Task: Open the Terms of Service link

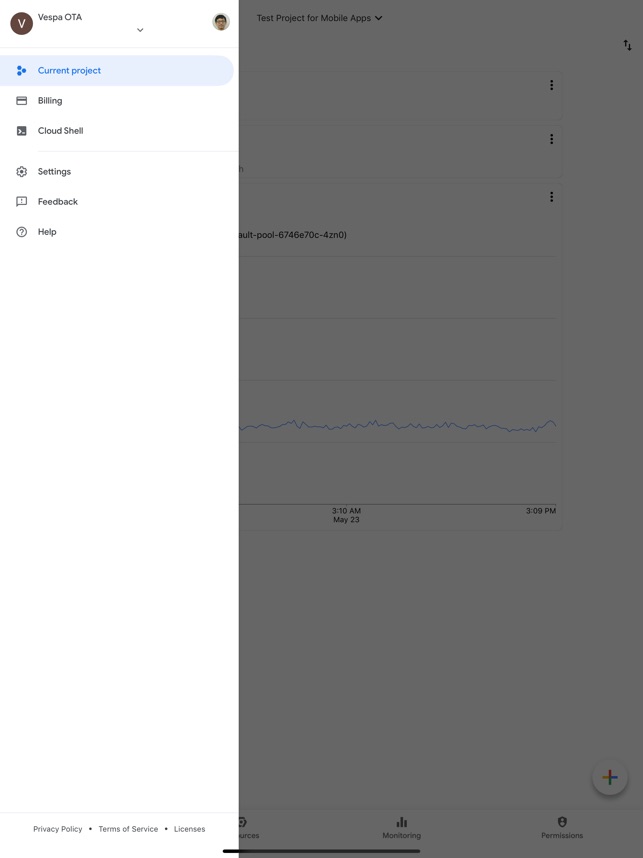Action: tap(128, 829)
